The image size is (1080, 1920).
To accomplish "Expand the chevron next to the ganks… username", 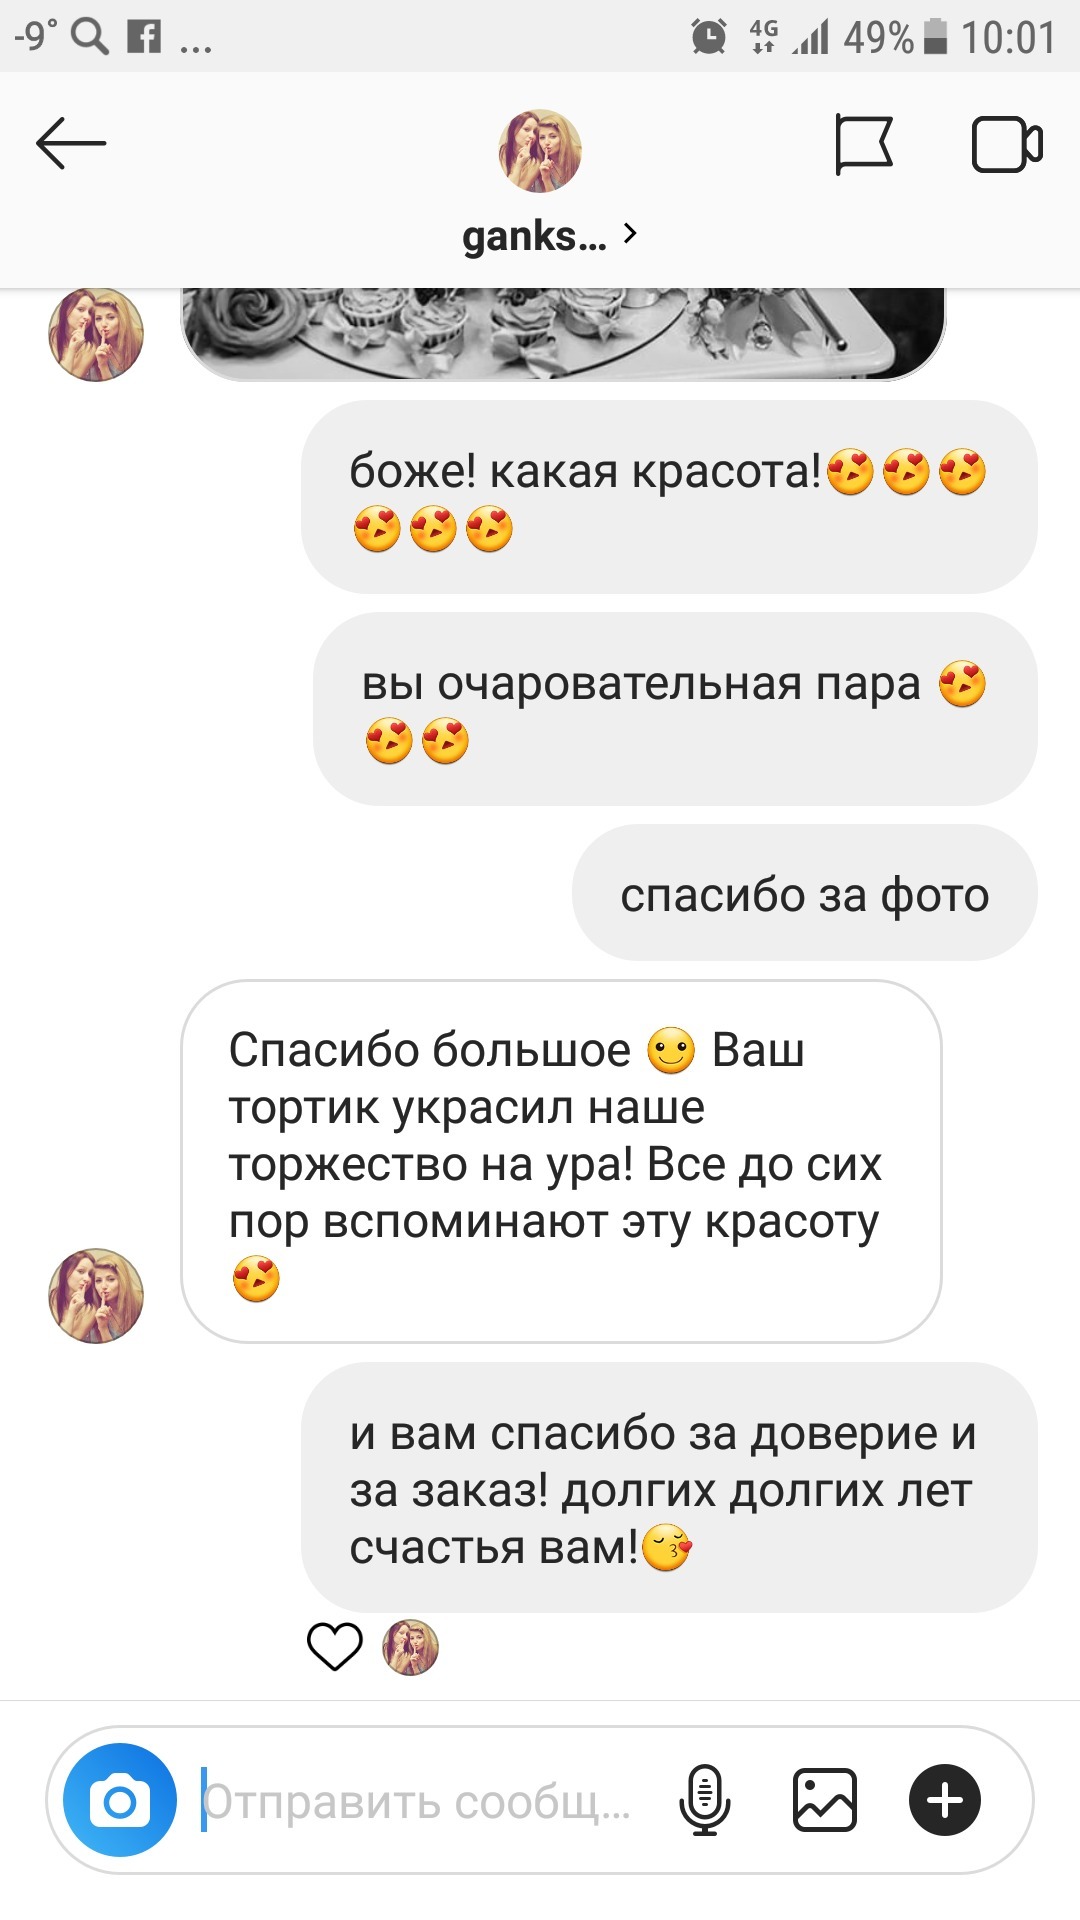I will 630,234.
